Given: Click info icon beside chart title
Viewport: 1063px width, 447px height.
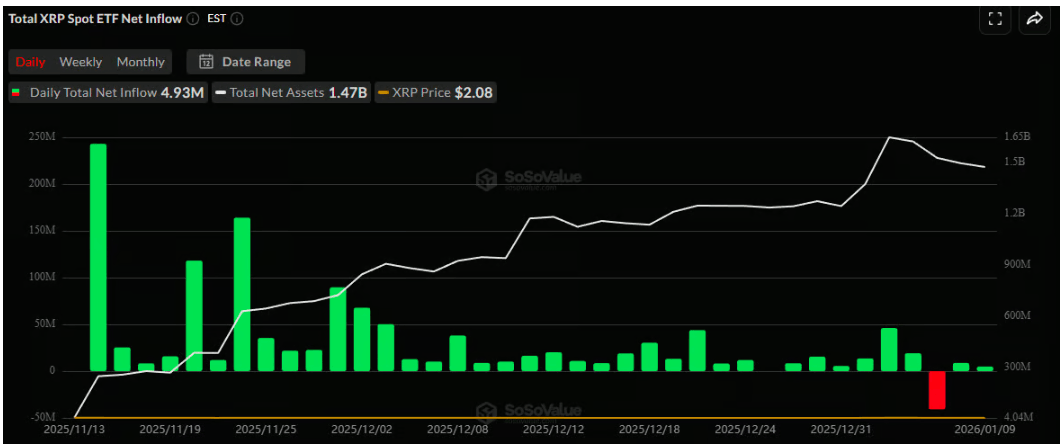Looking at the screenshot, I should click(193, 19).
